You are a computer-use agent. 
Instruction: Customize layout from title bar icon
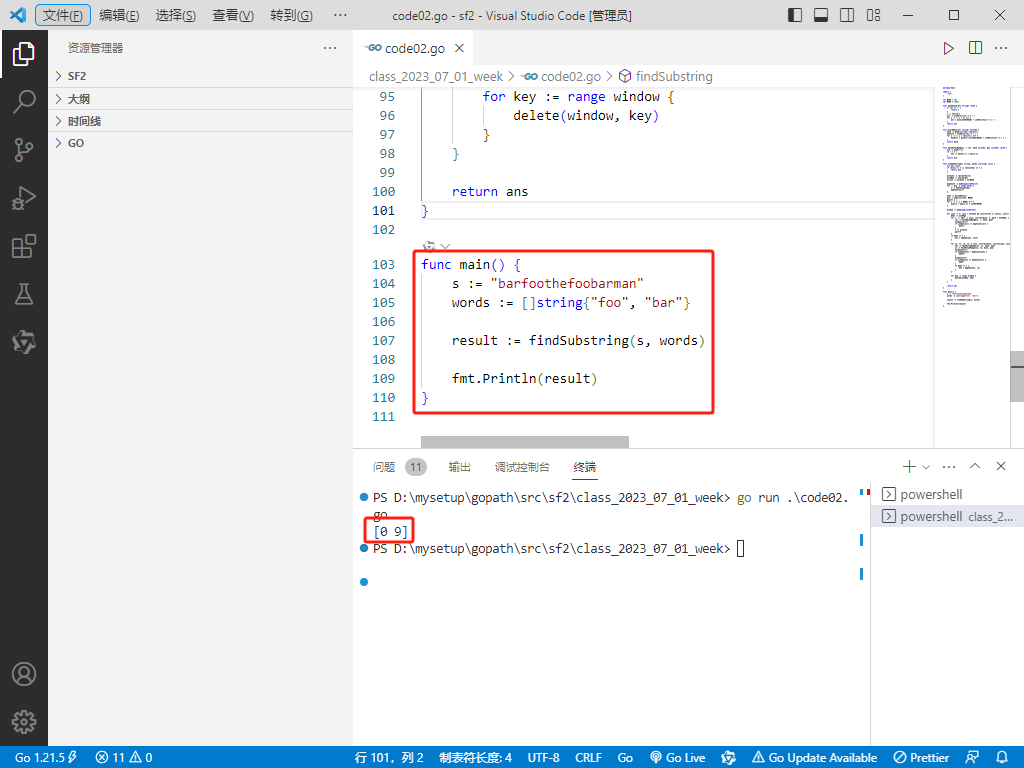pyautogui.click(x=873, y=15)
